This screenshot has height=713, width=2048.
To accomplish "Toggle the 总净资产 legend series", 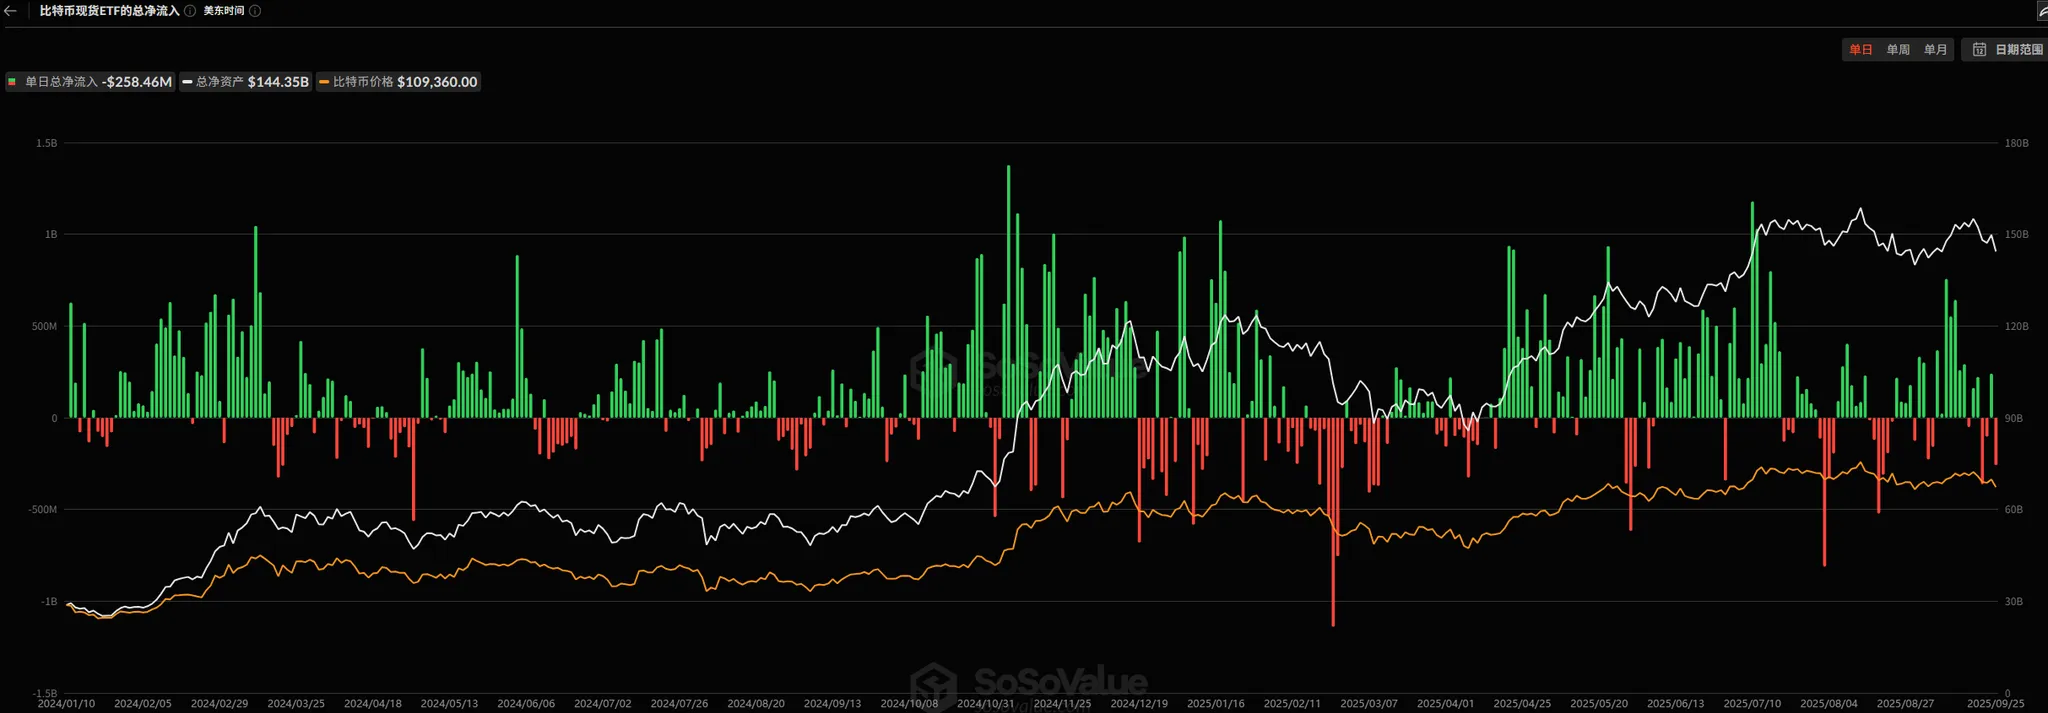I will coord(246,82).
